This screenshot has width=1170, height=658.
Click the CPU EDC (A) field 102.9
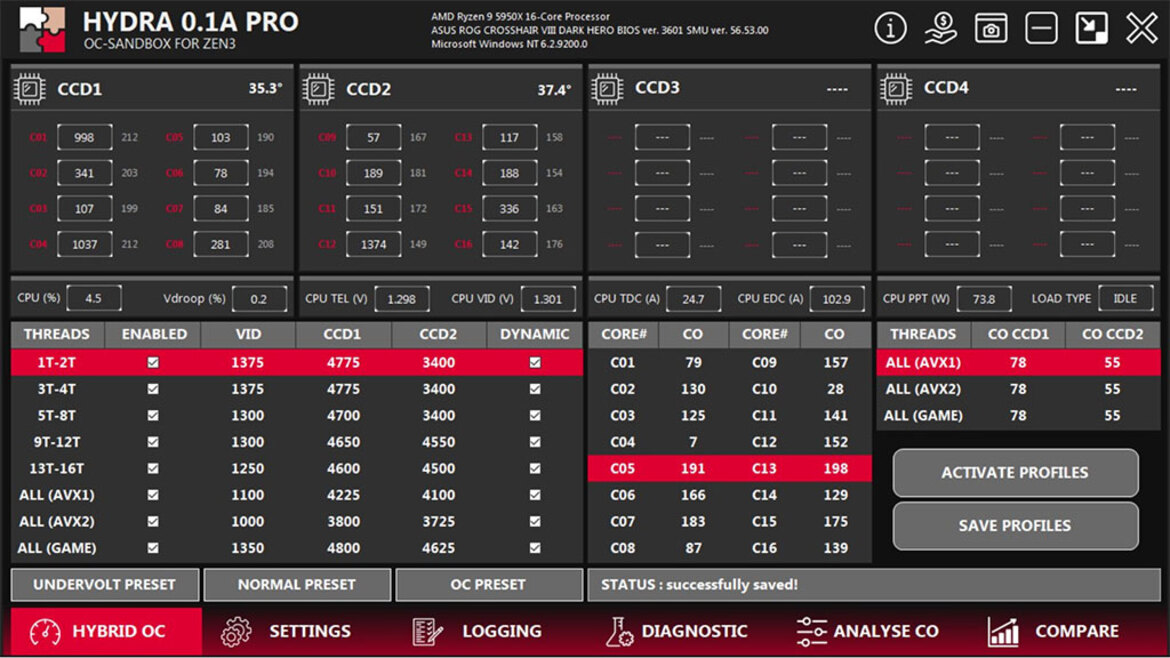click(x=836, y=299)
